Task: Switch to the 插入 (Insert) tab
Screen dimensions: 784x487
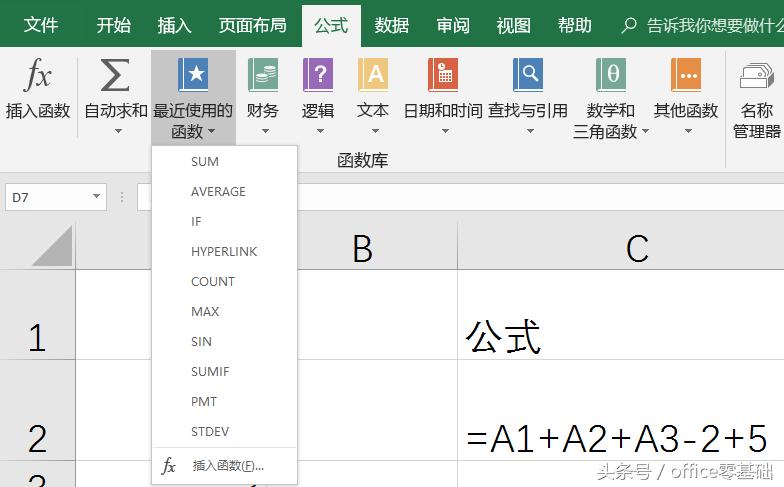Action: (175, 25)
